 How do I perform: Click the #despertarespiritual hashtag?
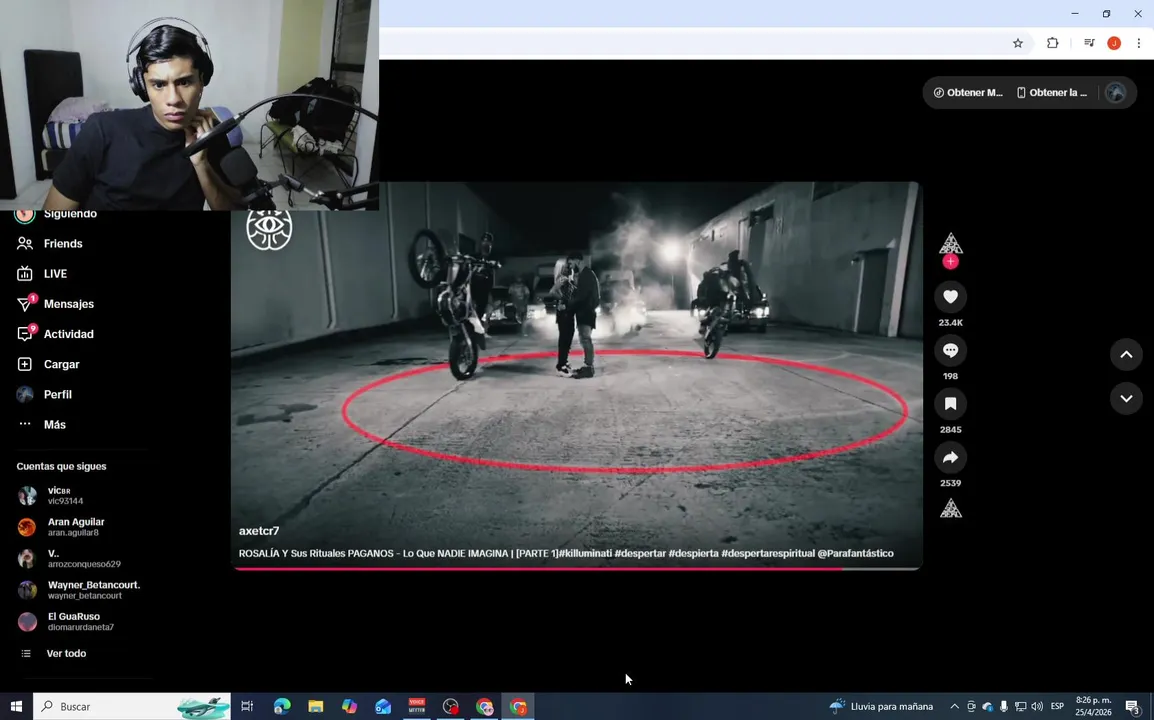(768, 554)
